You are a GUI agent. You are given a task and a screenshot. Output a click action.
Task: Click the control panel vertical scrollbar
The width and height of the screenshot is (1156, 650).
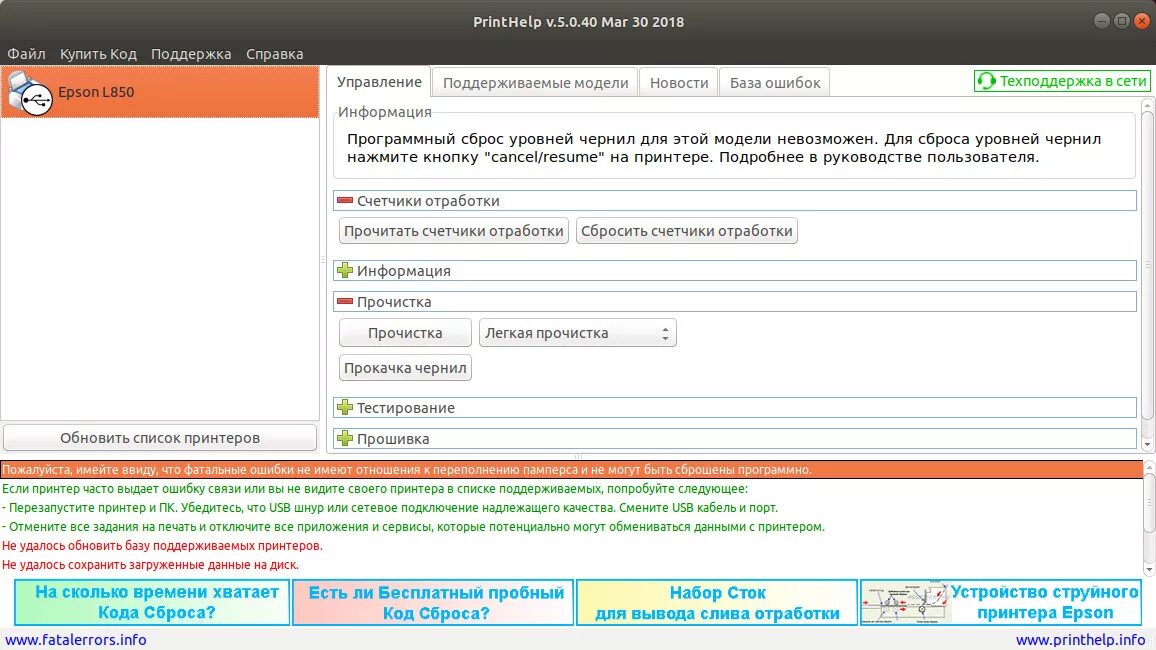click(x=1147, y=265)
